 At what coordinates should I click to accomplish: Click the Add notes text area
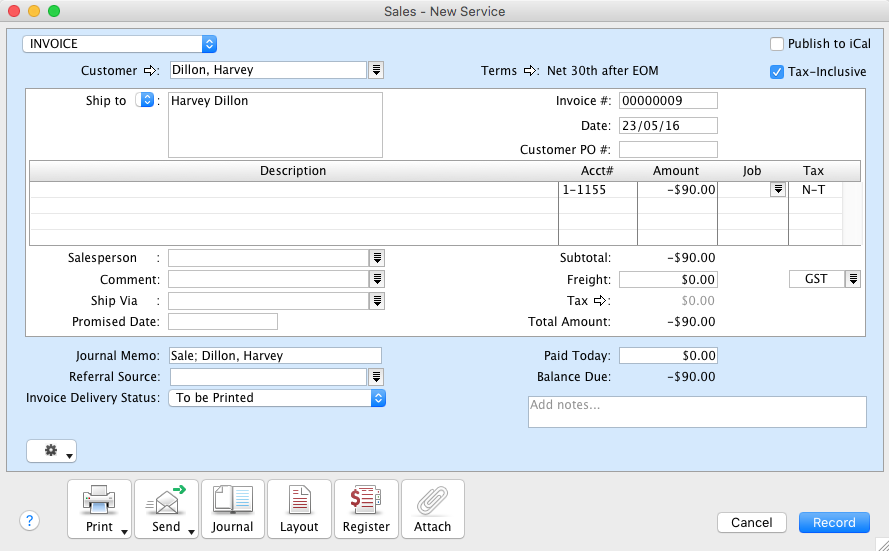tap(697, 412)
